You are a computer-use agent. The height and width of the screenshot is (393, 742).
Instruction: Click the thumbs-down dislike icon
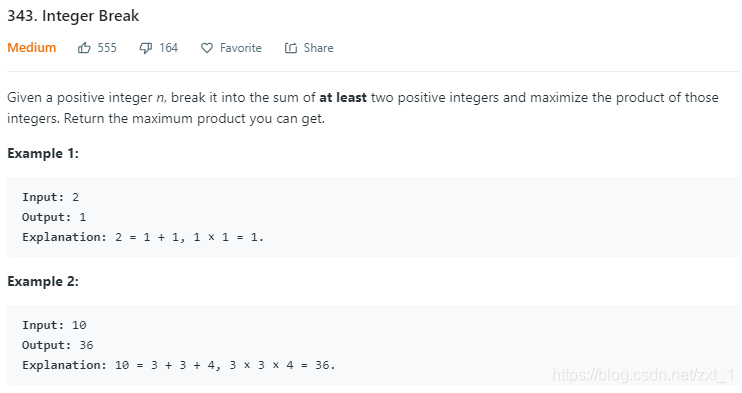click(146, 48)
